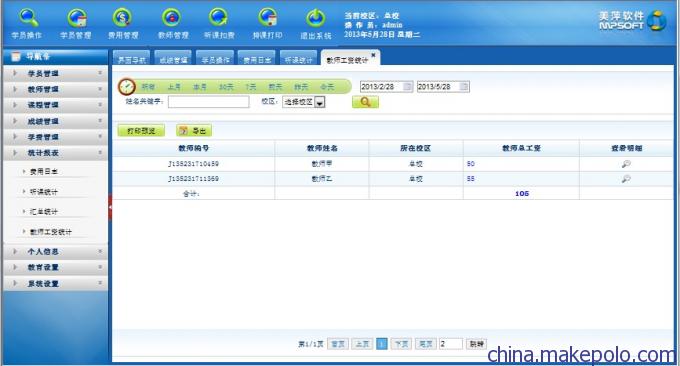Image resolution: width=680 pixels, height=366 pixels.
Task: Collapse the 统计报表 sidebar section
Action: [56, 153]
